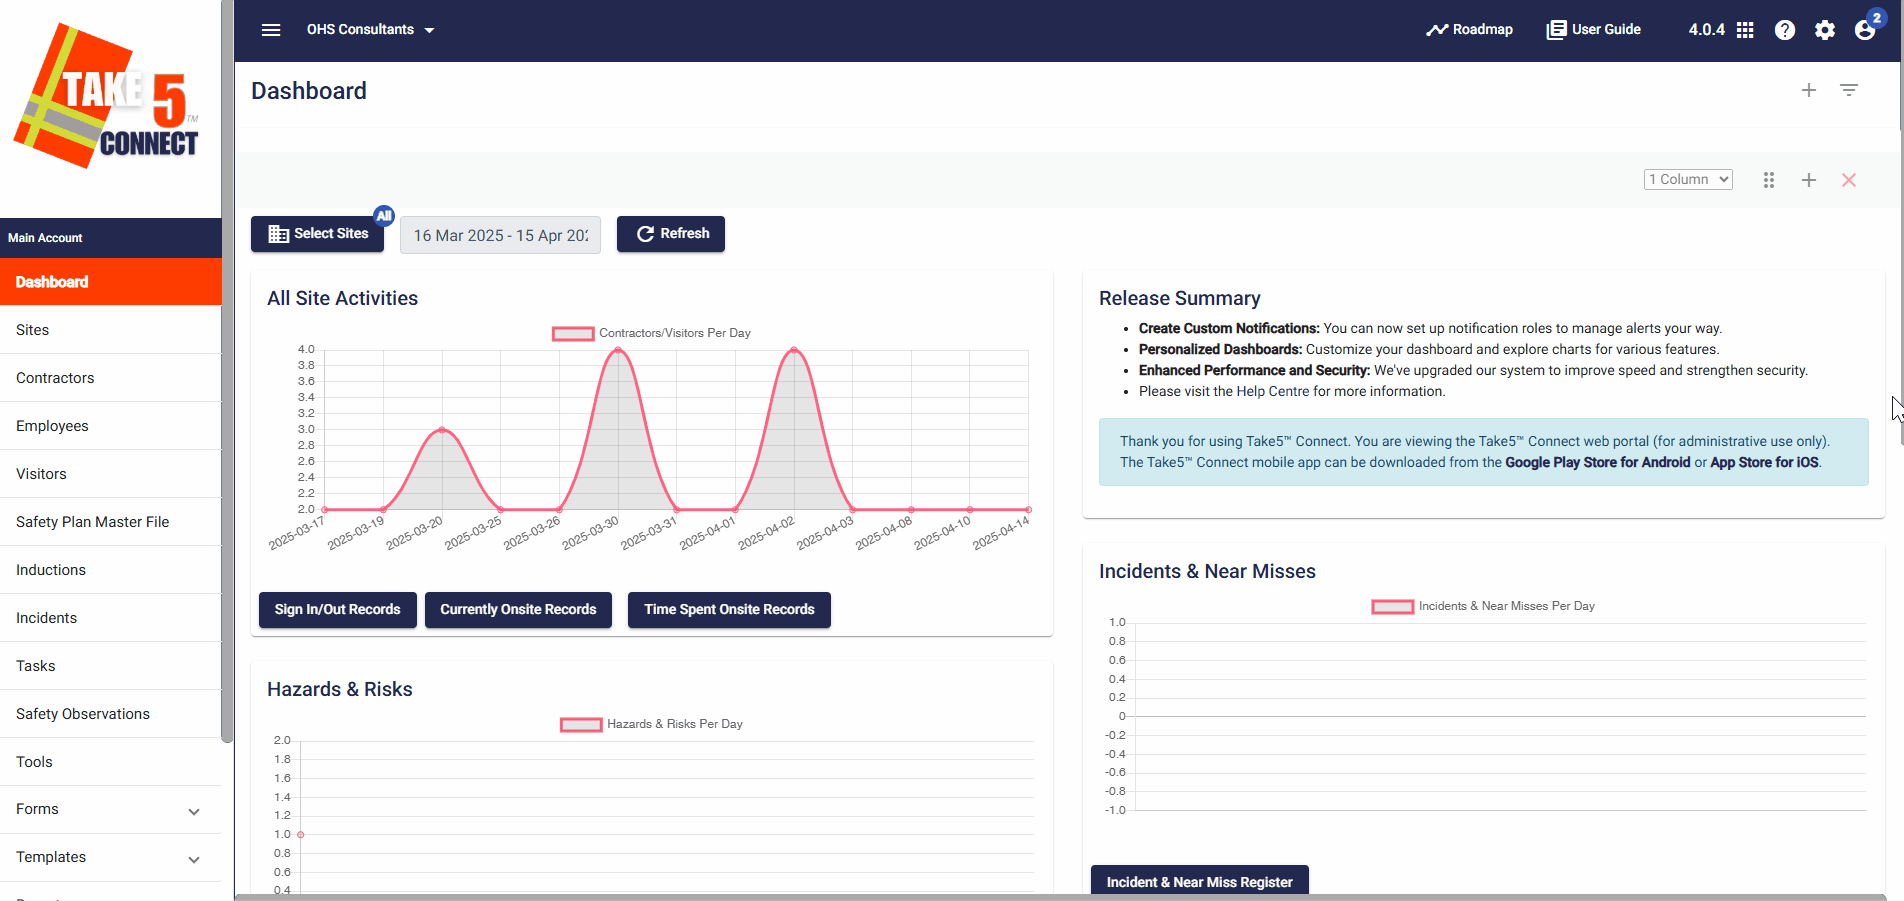
Task: Open the hamburger navigation menu
Action: (271, 30)
